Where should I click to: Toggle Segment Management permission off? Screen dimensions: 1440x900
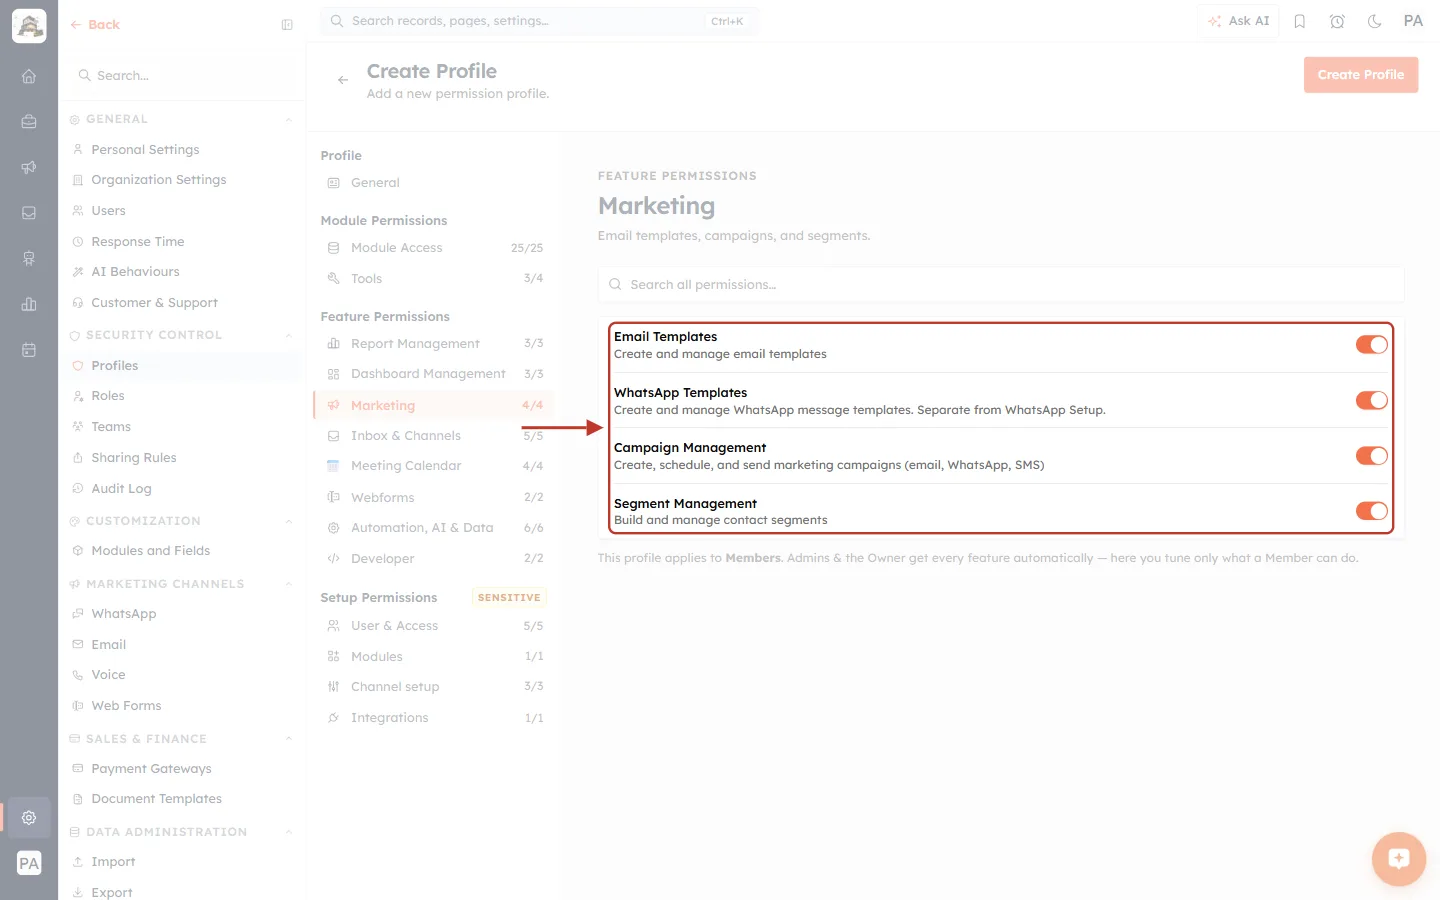[1371, 511]
